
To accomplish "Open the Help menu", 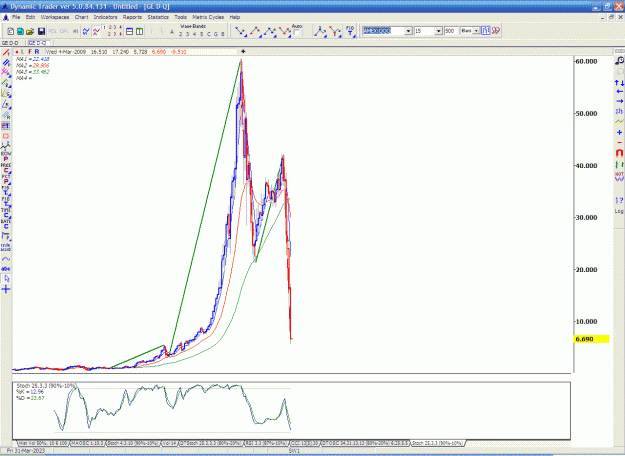I will [x=235, y=17].
